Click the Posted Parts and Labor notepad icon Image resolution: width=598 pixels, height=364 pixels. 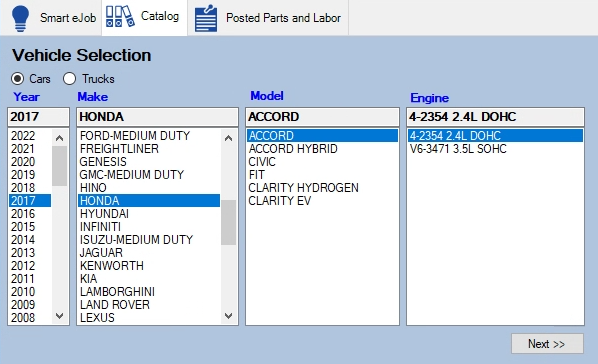click(x=206, y=18)
